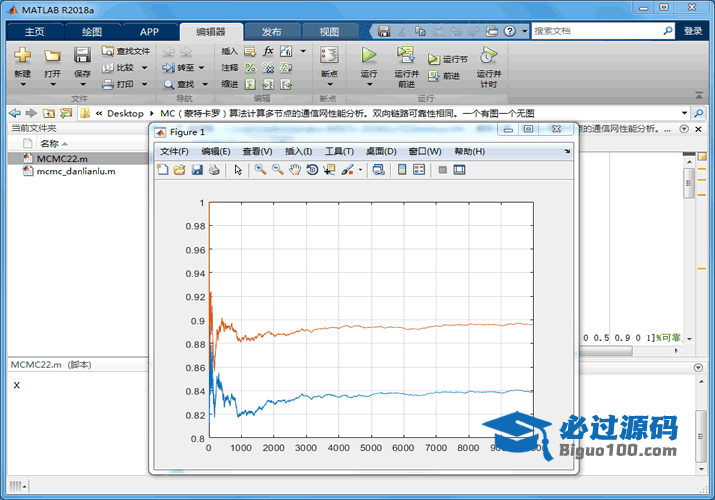The height and width of the screenshot is (500, 715).
Task: Click the Run Section (运行节) button
Action: click(x=448, y=59)
